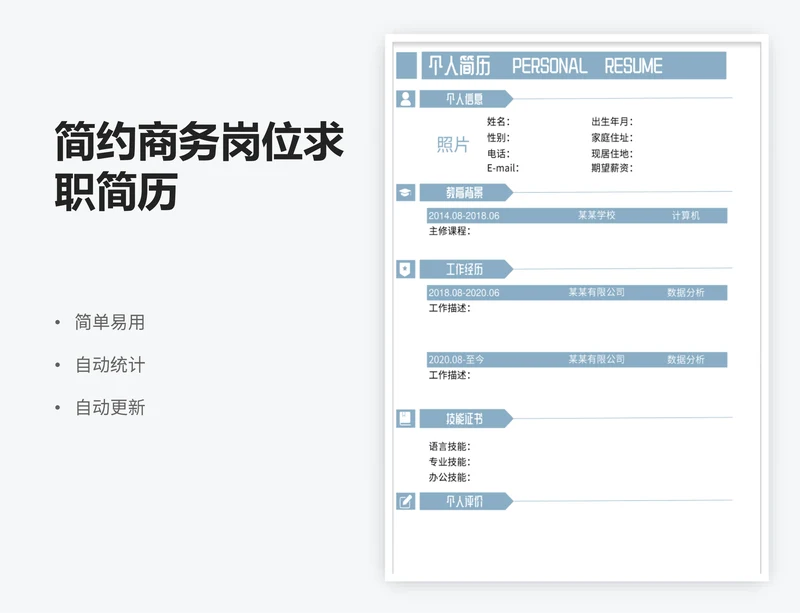Click the pencil edit icon beside 个人评价
Image resolution: width=800 pixels, height=613 pixels.
point(406,501)
